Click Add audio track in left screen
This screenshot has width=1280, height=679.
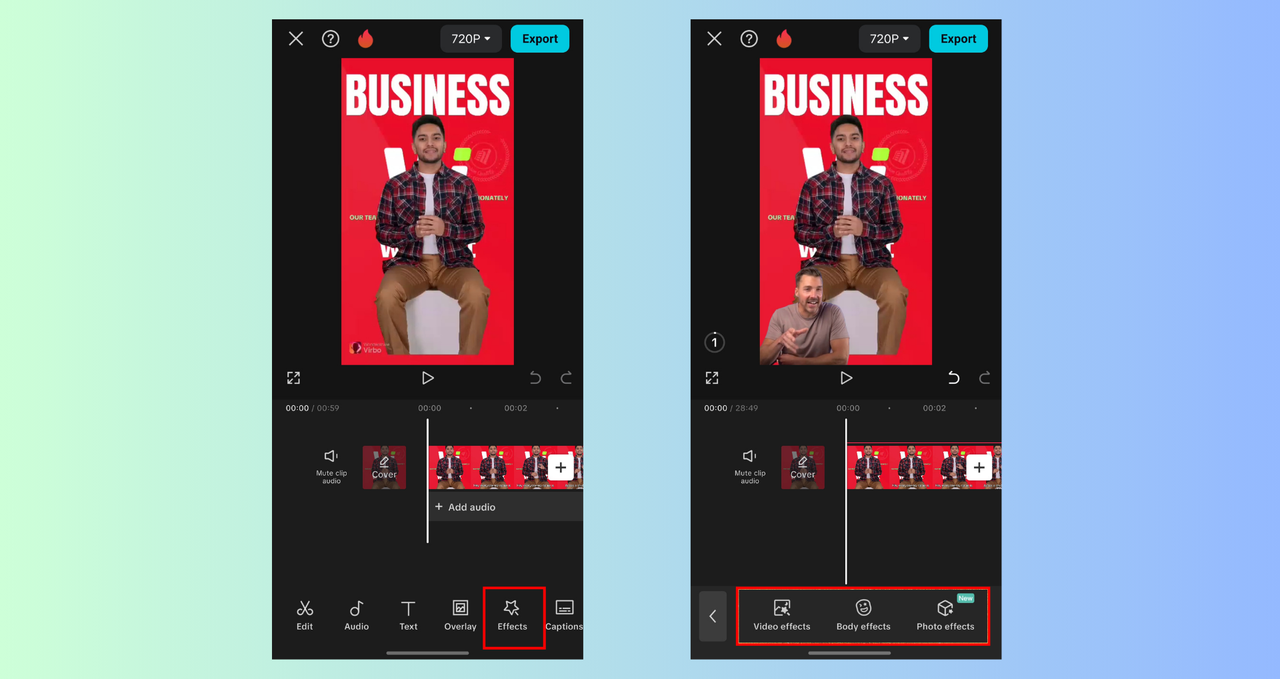[x=506, y=507]
